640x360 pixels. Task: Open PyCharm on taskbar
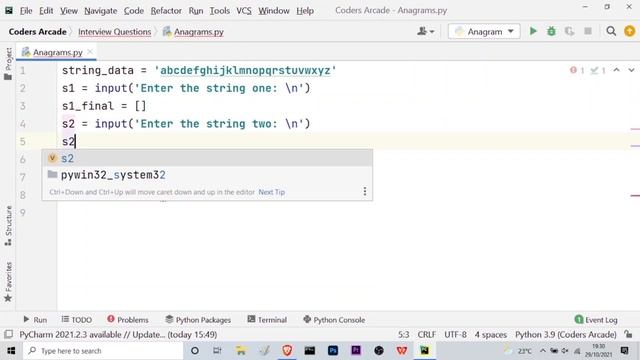click(x=424, y=351)
